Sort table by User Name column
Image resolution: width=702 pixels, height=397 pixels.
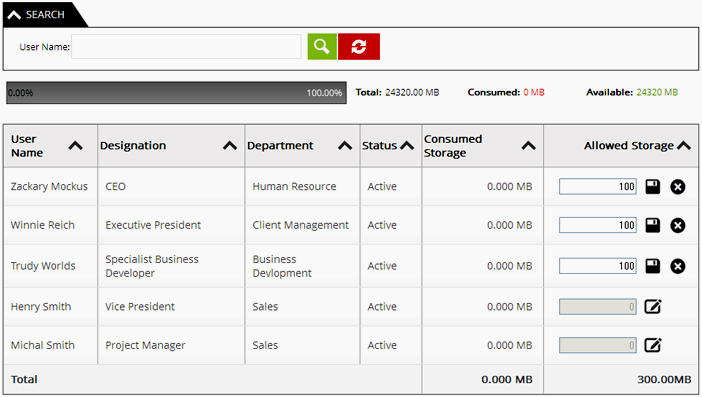(76, 145)
